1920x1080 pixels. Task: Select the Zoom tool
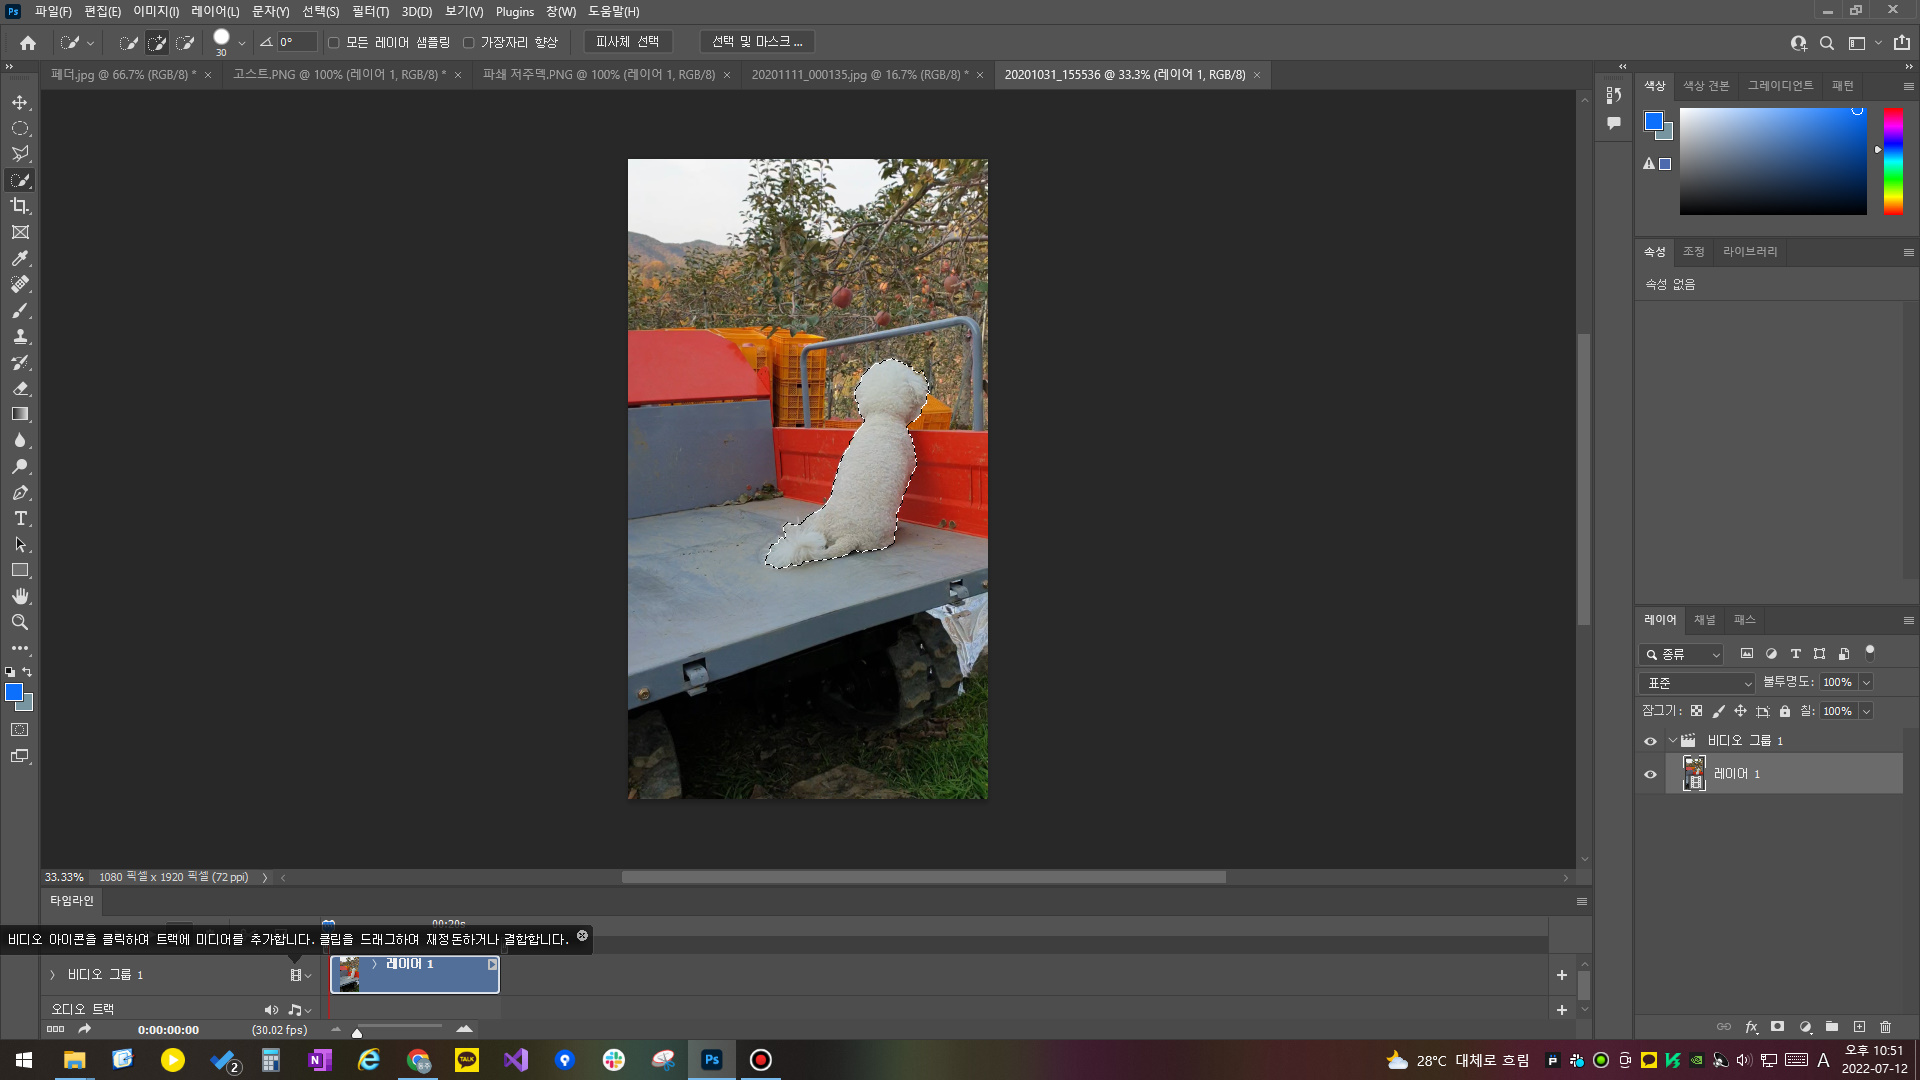20,622
